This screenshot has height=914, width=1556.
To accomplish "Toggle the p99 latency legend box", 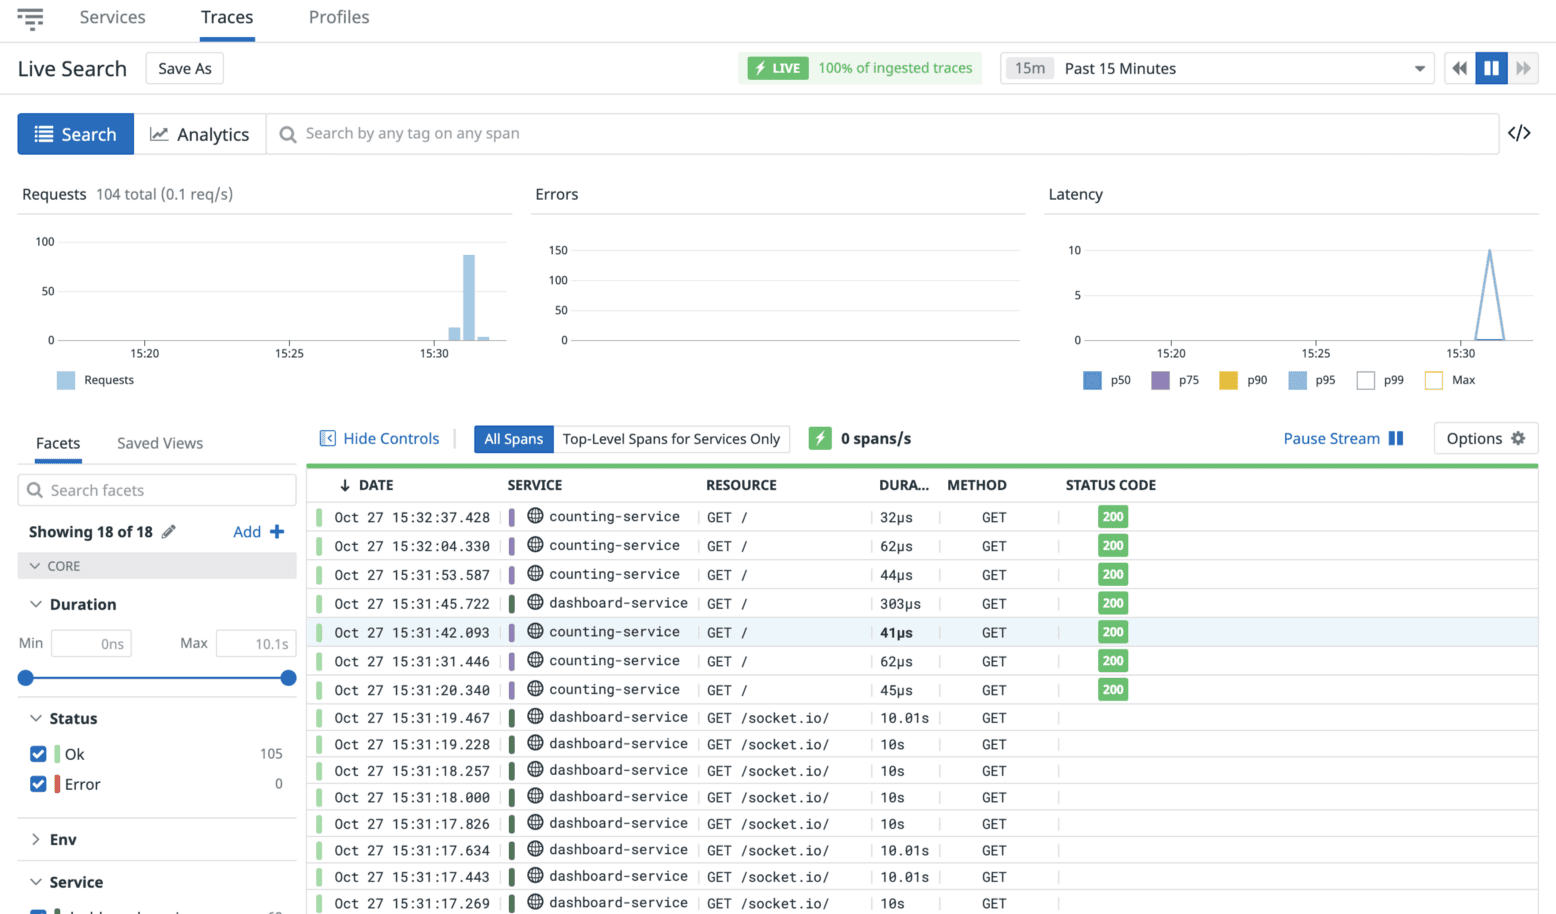I will [x=1365, y=380].
